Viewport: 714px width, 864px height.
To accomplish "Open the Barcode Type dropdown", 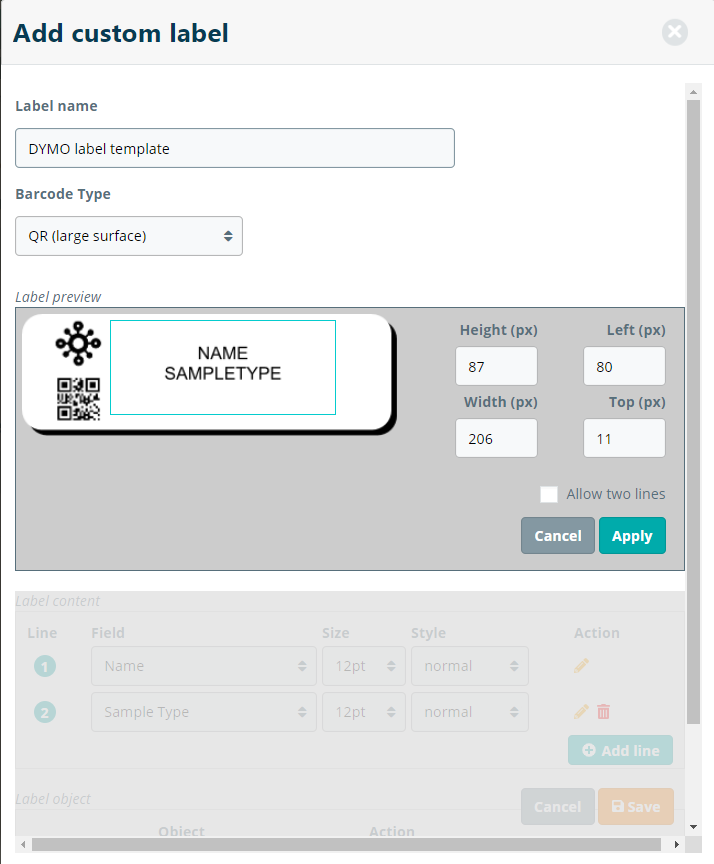I will (129, 236).
